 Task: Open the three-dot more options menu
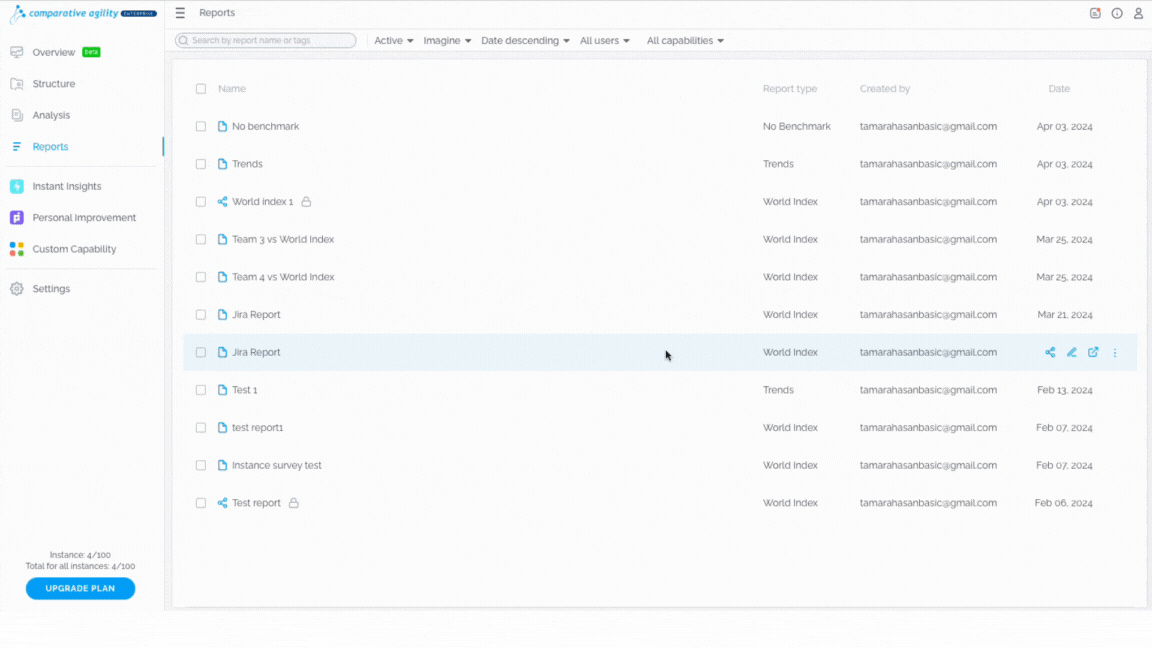tap(1115, 353)
